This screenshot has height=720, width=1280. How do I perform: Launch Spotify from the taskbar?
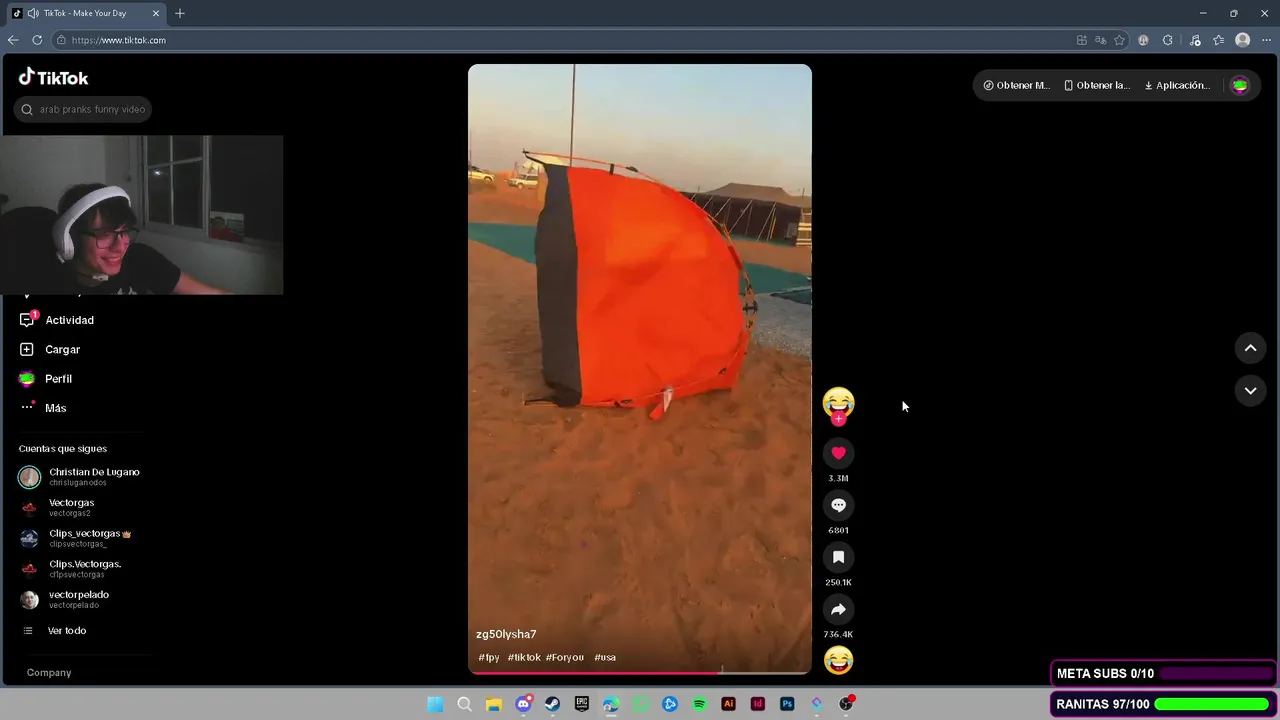click(699, 704)
